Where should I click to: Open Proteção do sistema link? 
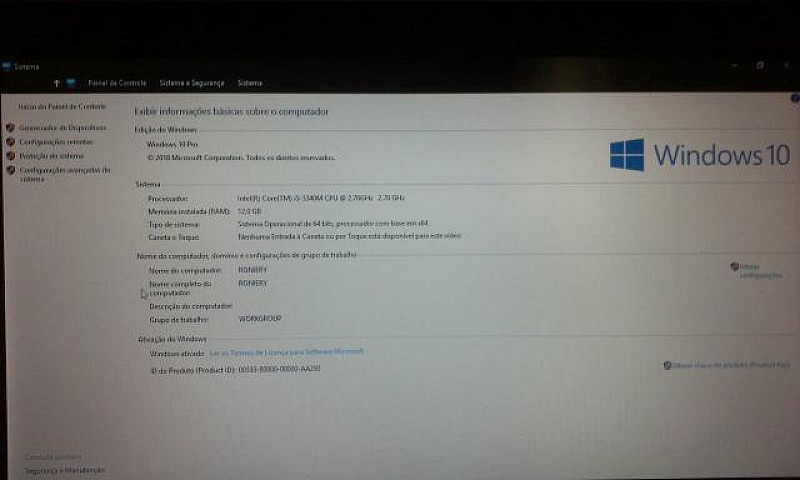click(x=52, y=156)
